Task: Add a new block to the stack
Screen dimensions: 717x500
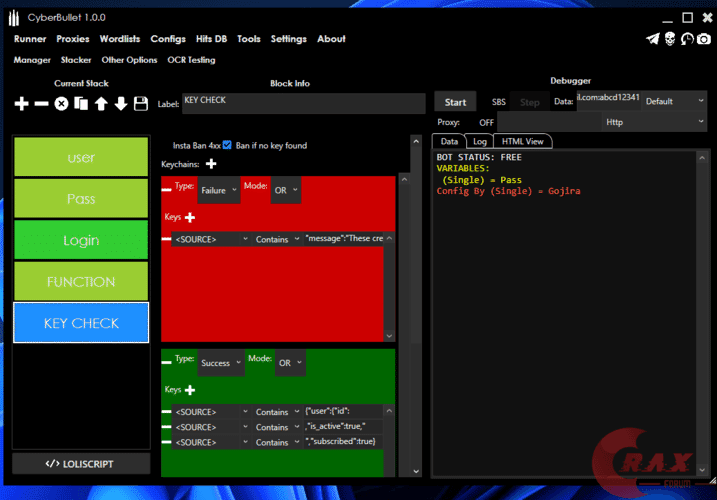Action: [x=22, y=104]
